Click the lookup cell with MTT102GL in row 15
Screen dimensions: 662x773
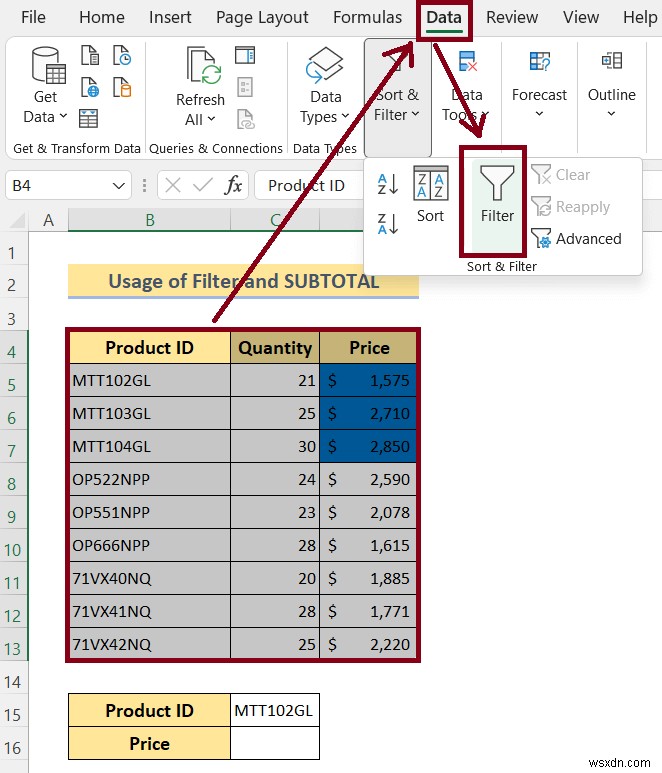pos(275,710)
